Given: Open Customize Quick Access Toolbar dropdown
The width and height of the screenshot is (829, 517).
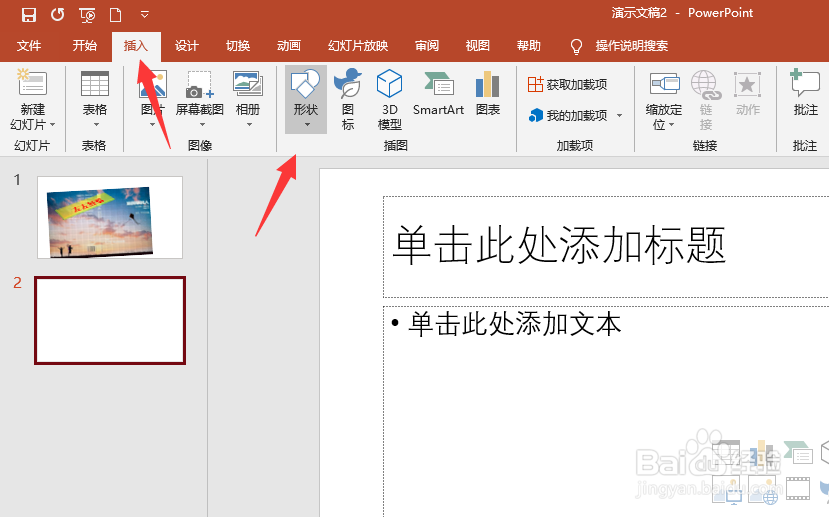Looking at the screenshot, I should coord(144,15).
